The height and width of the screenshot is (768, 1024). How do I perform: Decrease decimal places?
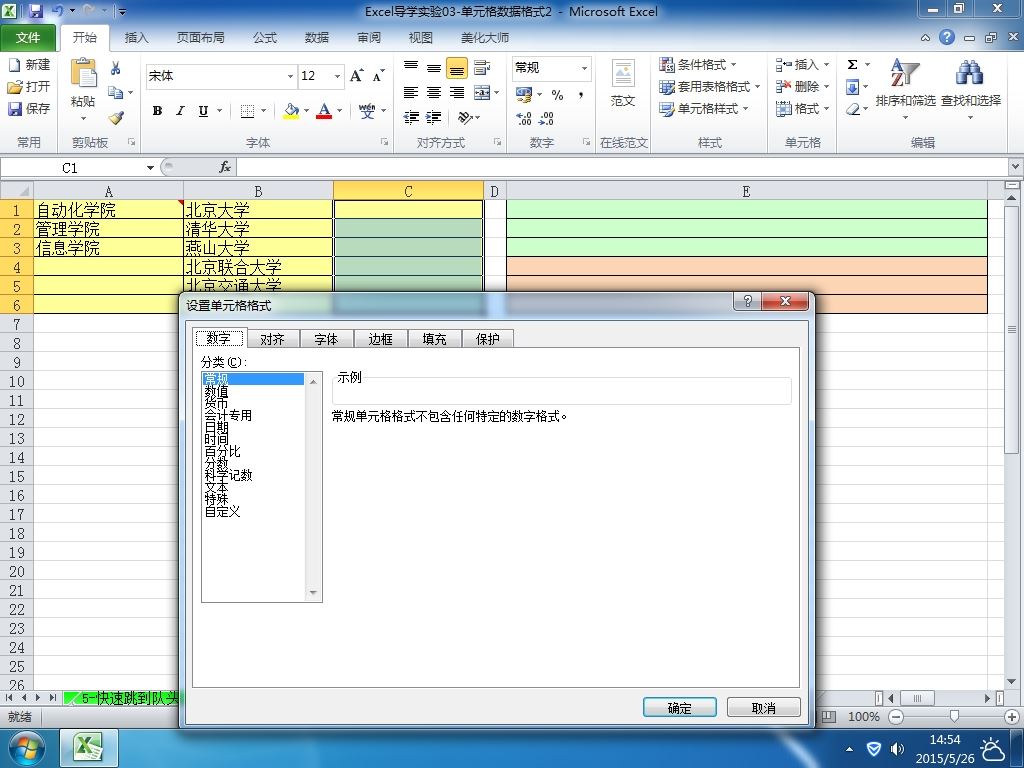tap(547, 118)
